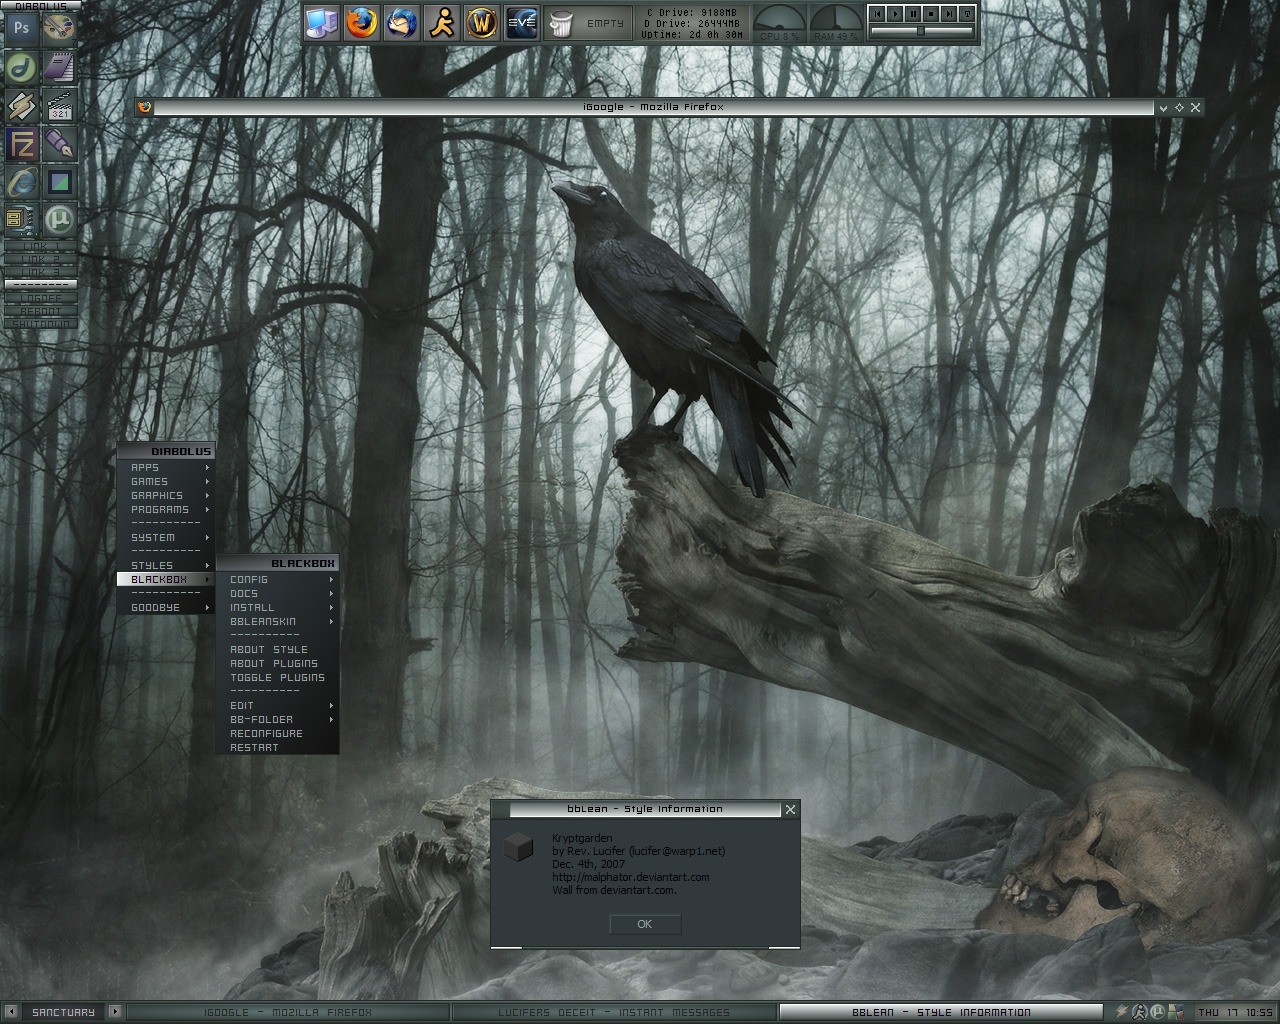Viewport: 1280px width, 1024px height.
Task: Open the Edit submenu in Blackbox
Action: pyautogui.click(x=278, y=705)
